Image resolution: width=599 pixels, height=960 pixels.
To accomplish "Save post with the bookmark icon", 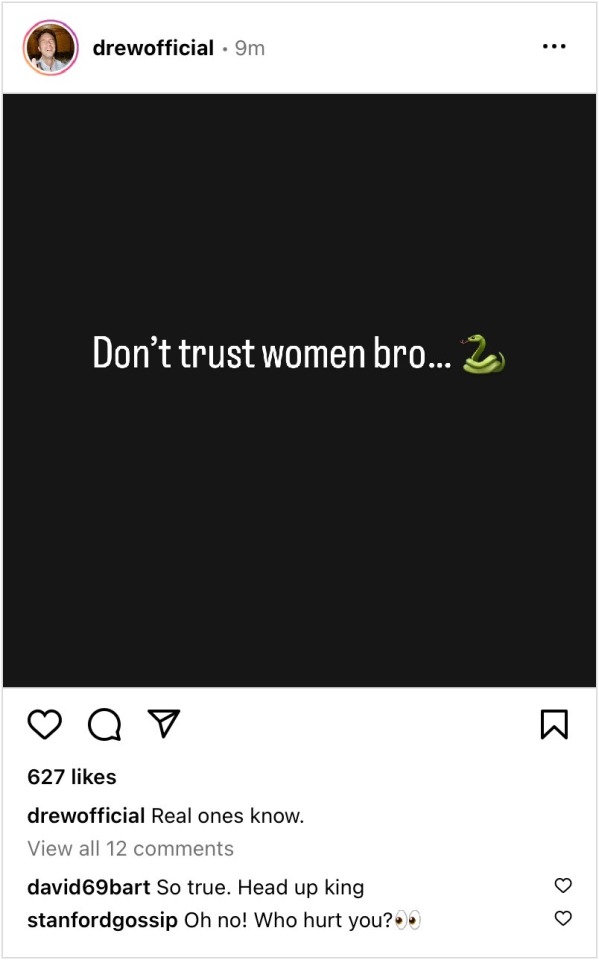I will tap(554, 724).
